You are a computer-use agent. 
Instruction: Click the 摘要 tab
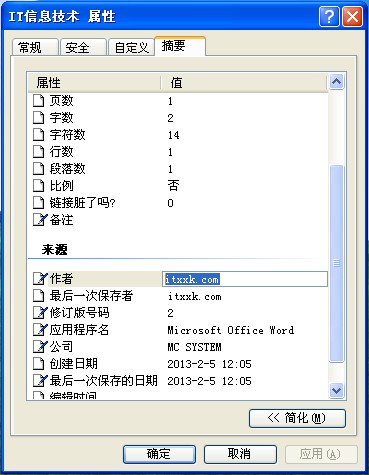click(x=180, y=46)
